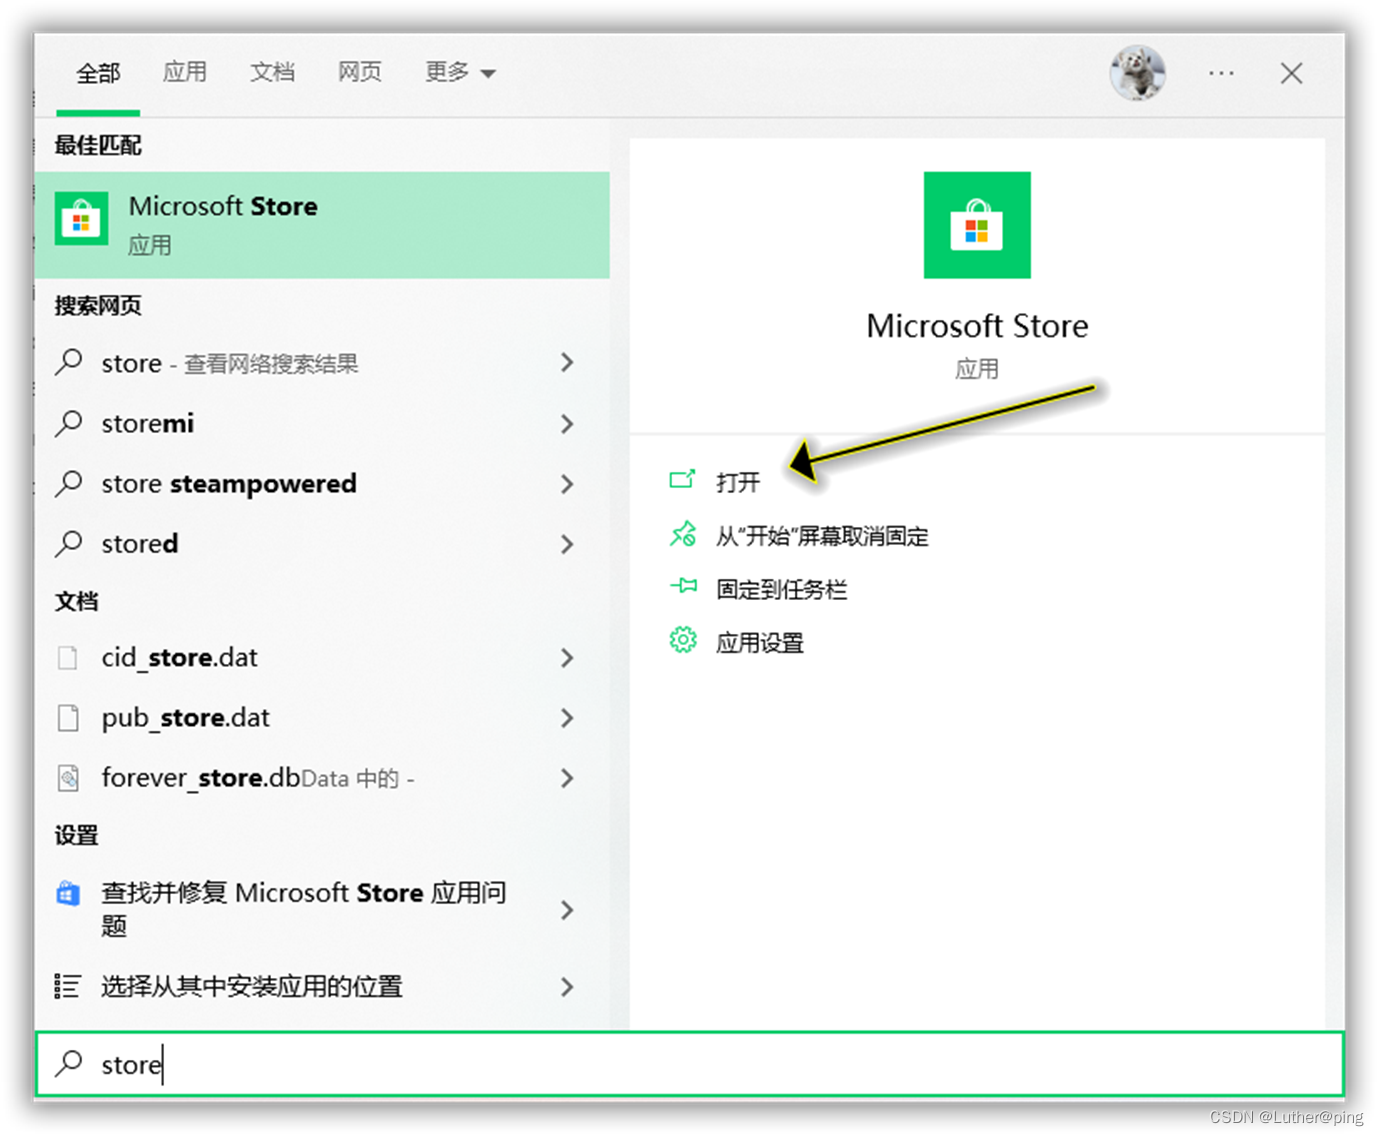
Task: Expand the chevron for cid_store.dat
Action: click(x=567, y=658)
